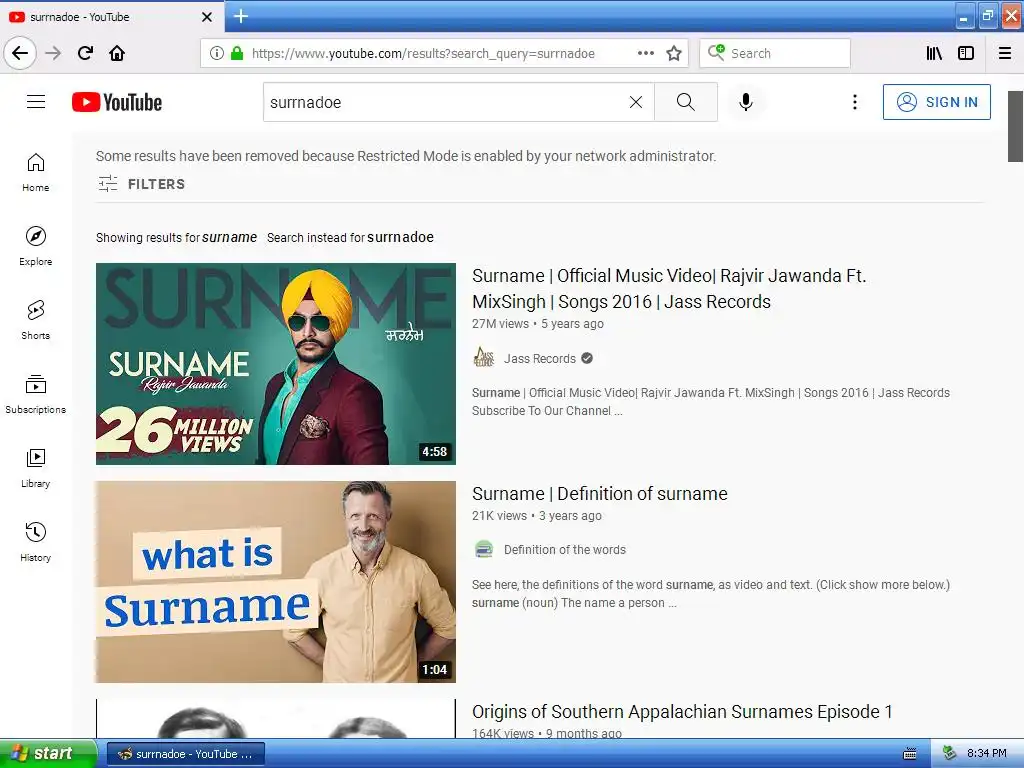Open the Firefox hamburger menu
Image resolution: width=1024 pixels, height=768 pixels.
click(x=1004, y=53)
